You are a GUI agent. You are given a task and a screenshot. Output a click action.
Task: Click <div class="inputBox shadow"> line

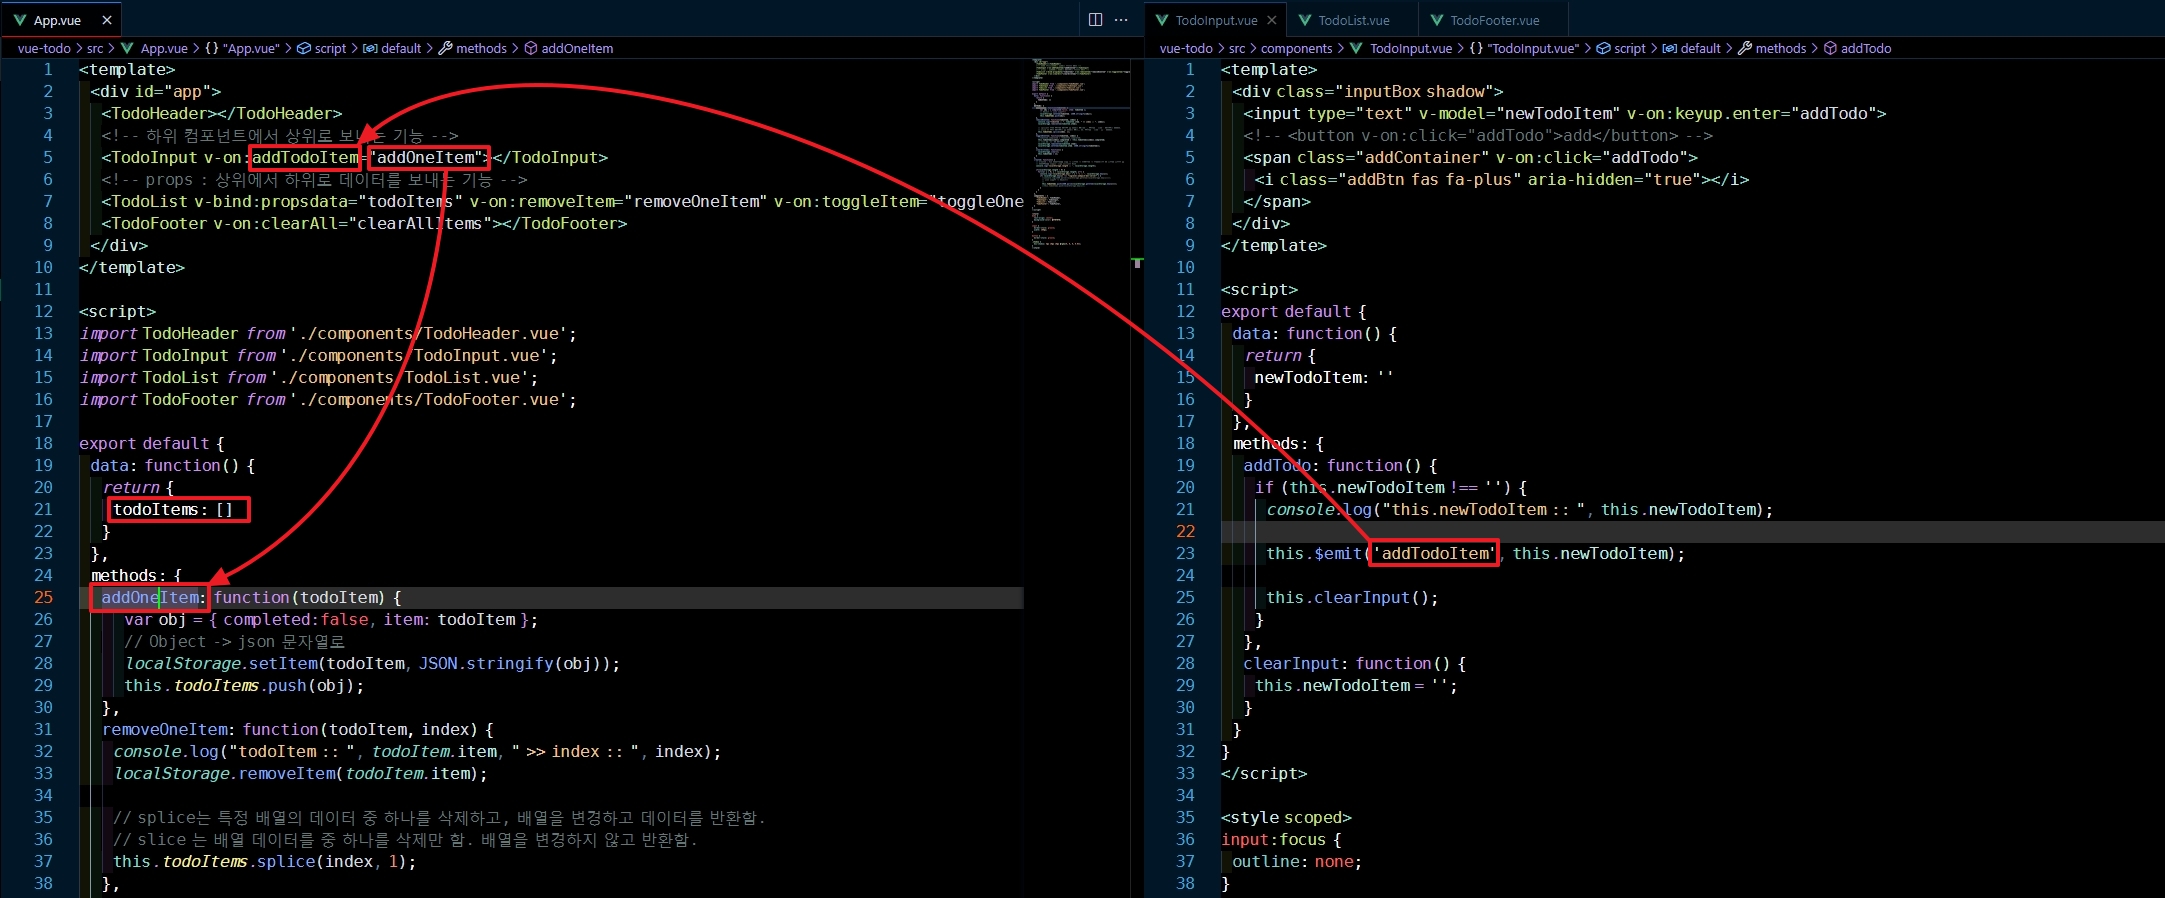pyautogui.click(x=1368, y=91)
